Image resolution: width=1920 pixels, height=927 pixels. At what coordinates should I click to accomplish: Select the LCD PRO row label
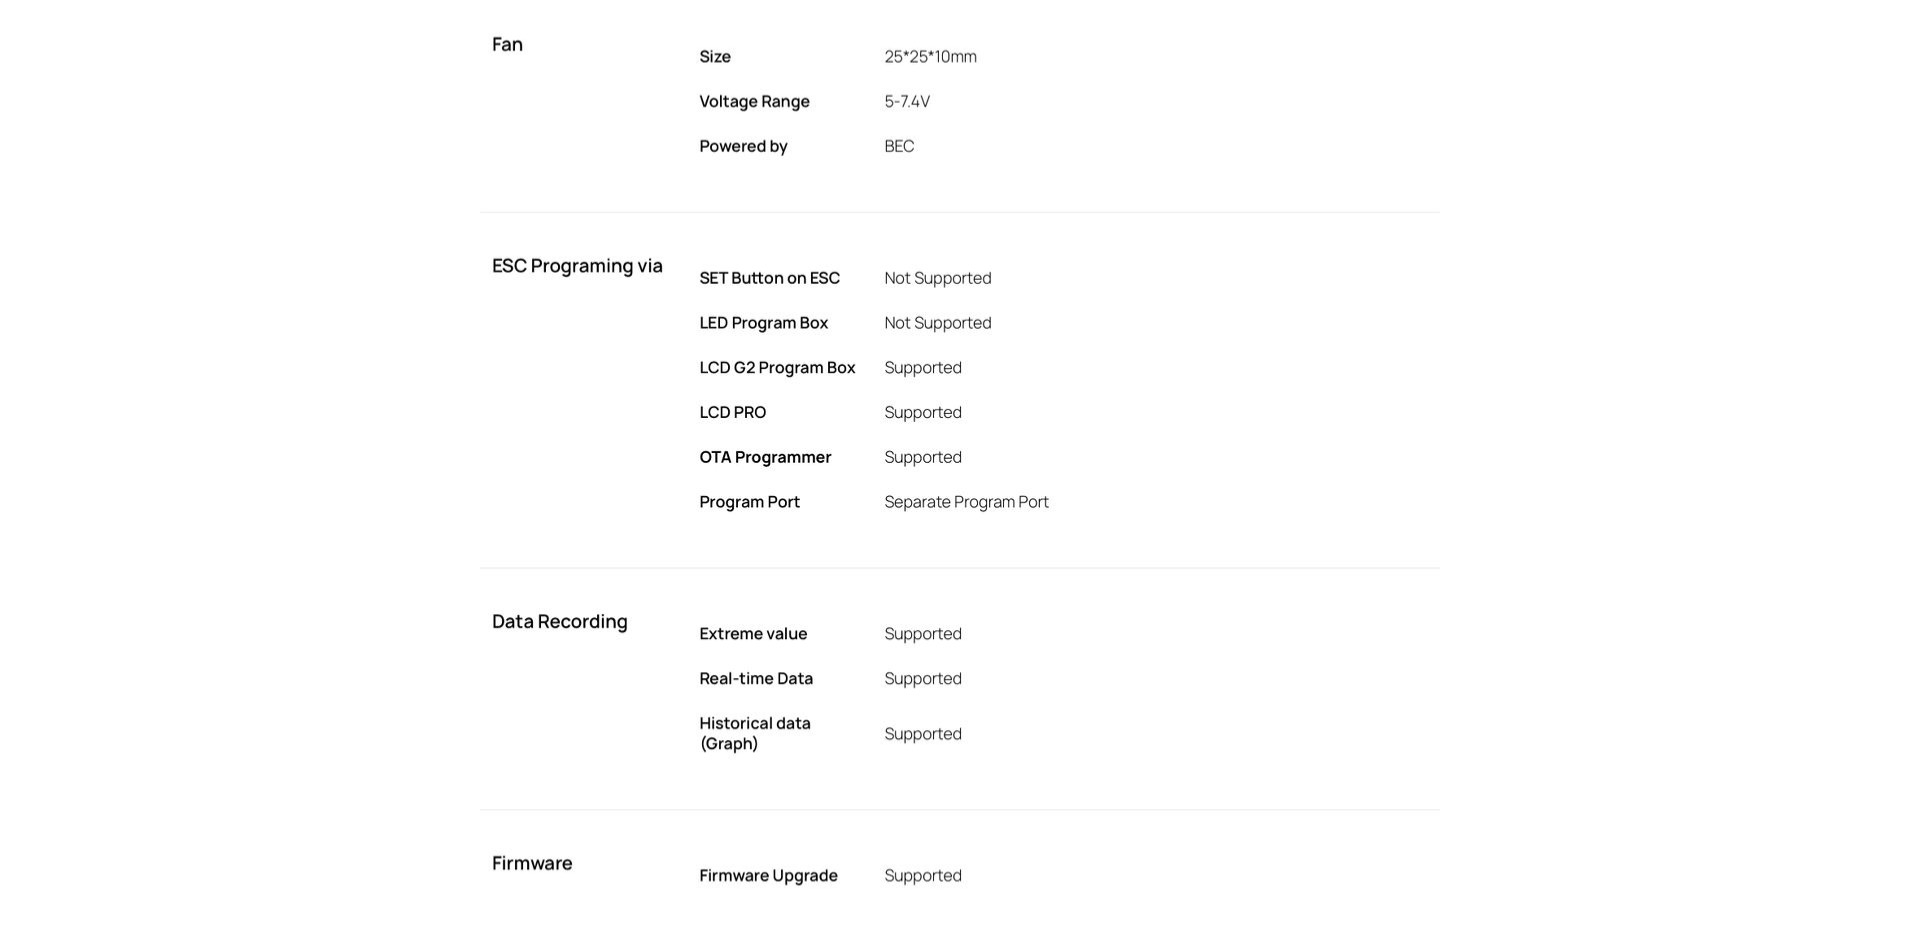[x=732, y=412]
